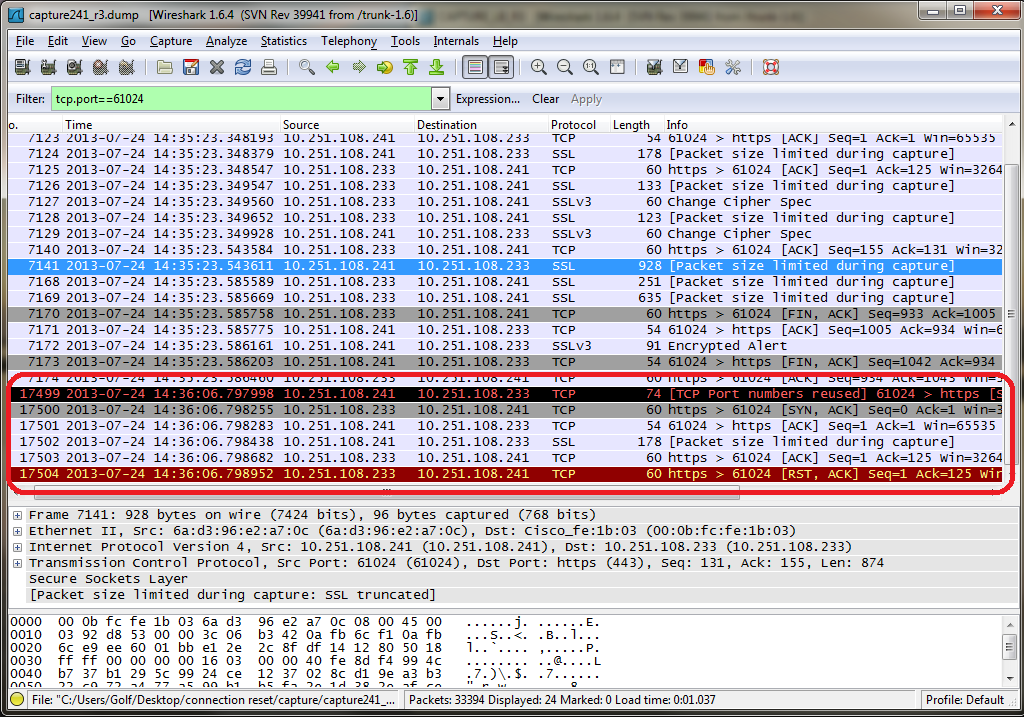Viewport: 1024px width, 717px height.
Task: Click the tcp.port==61024 filter field
Action: (x=242, y=99)
